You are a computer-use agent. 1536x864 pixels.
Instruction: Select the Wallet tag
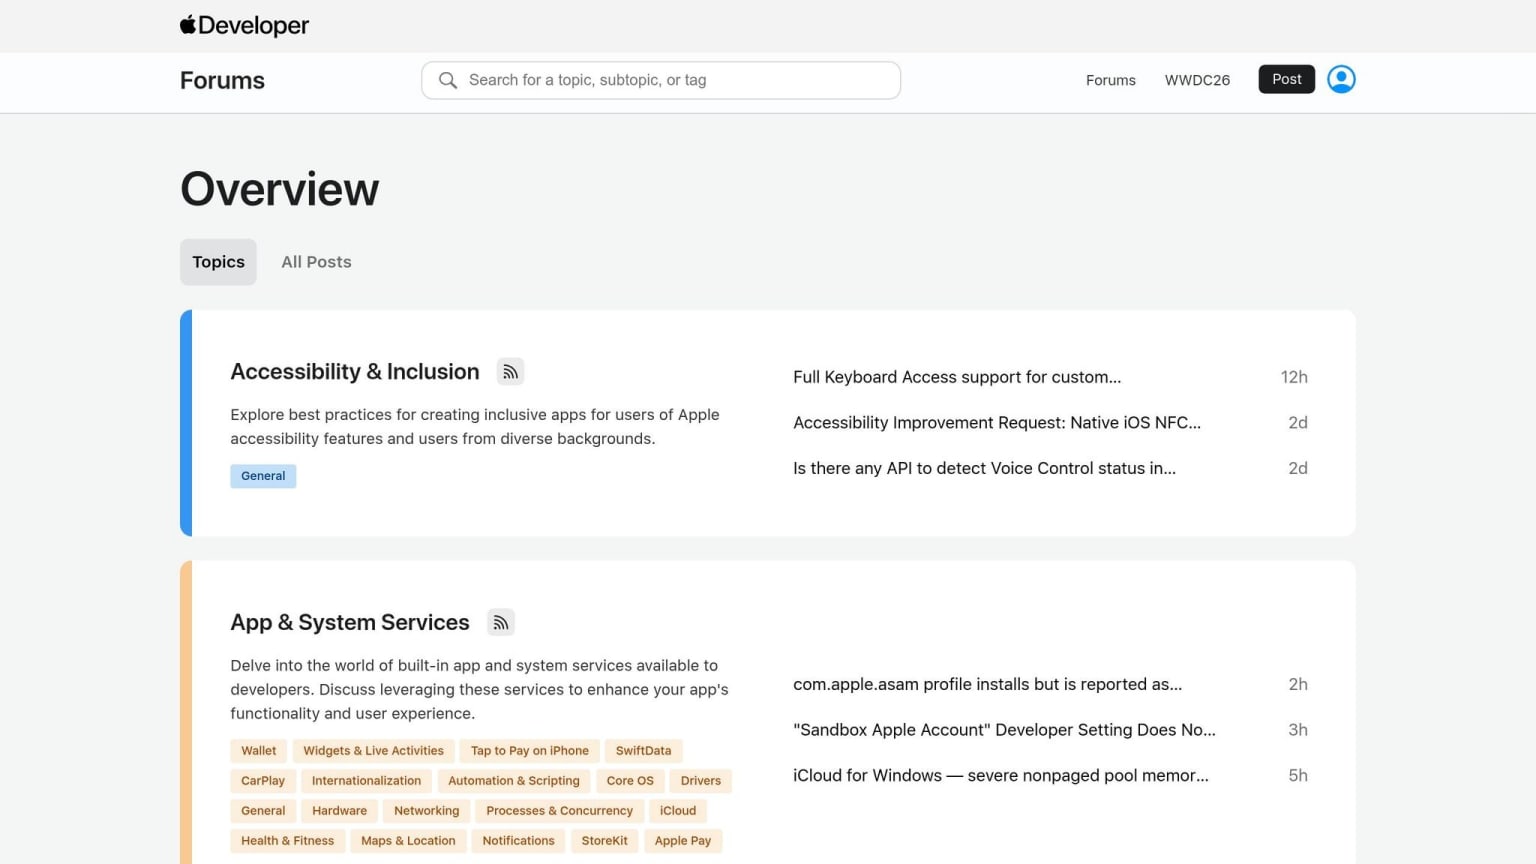click(259, 751)
